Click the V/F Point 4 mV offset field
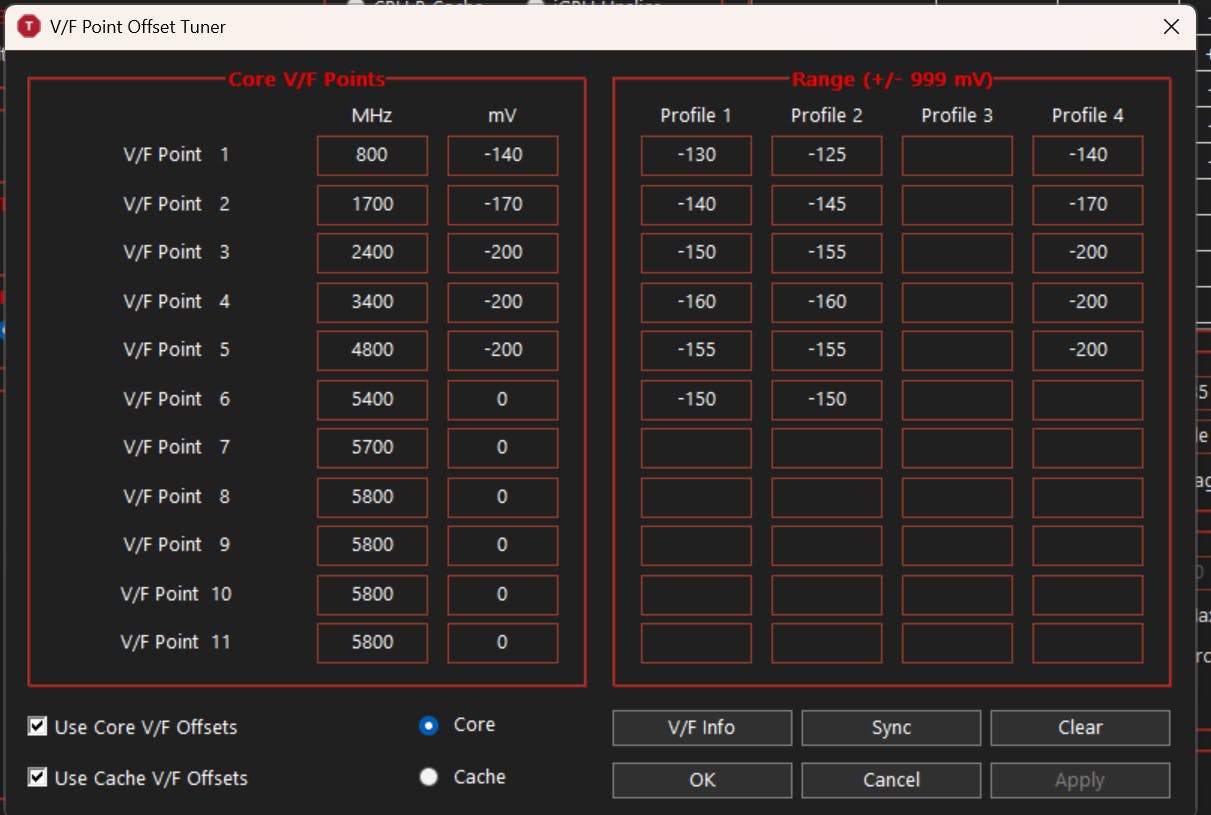This screenshot has height=815, width=1211. (502, 301)
